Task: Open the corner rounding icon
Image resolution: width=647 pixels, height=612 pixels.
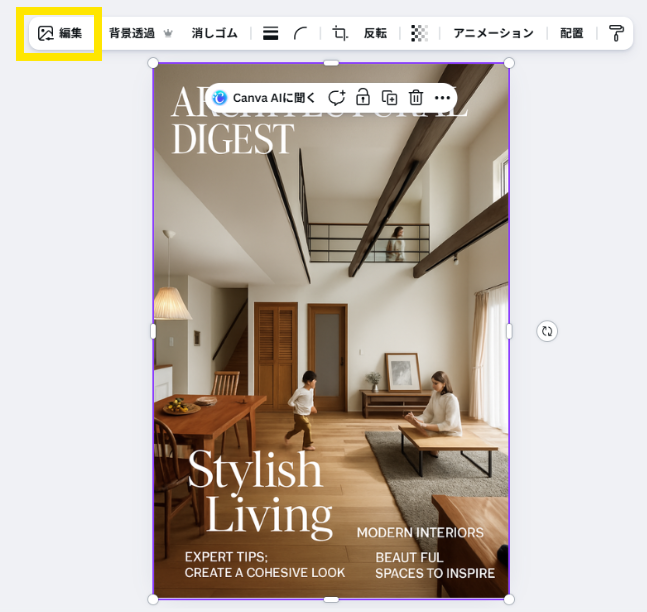Action: pos(300,33)
